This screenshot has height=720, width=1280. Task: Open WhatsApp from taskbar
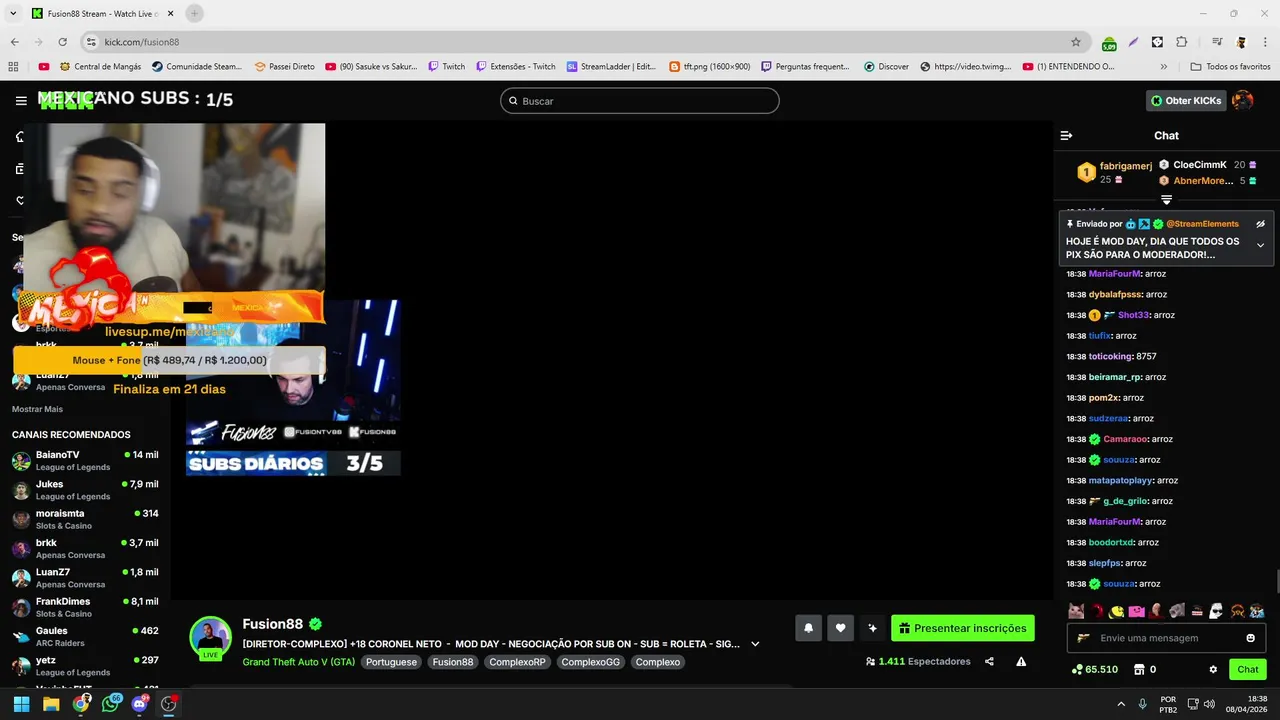click(x=110, y=704)
